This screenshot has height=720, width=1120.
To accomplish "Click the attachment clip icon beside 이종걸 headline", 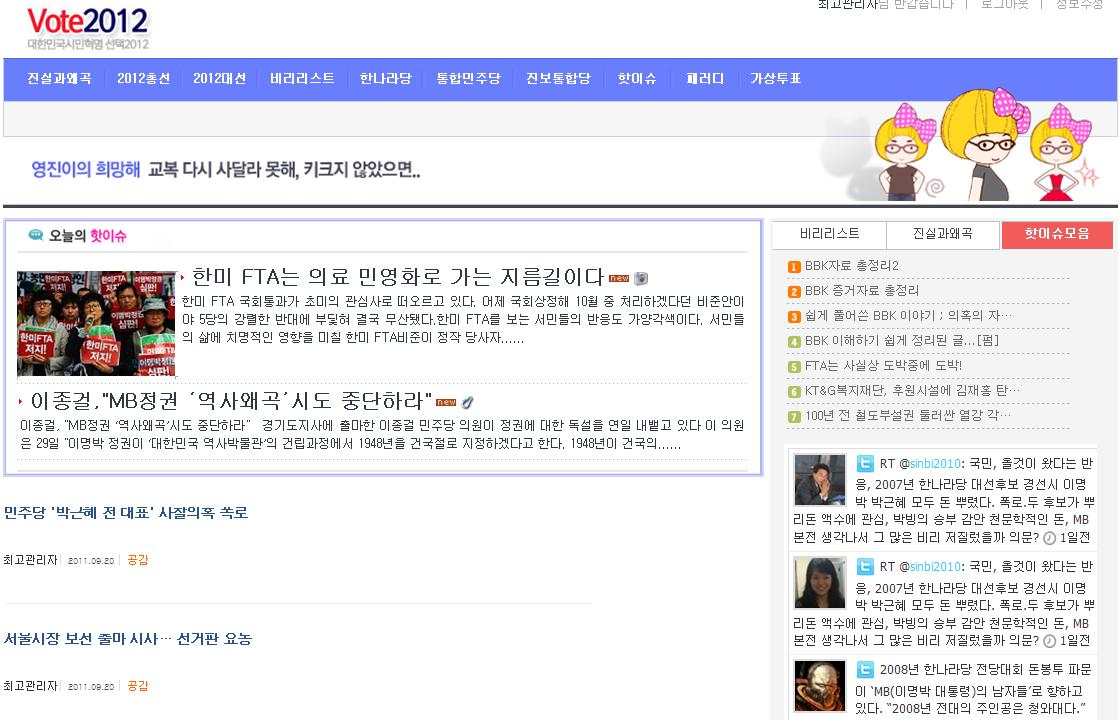I will tap(467, 402).
